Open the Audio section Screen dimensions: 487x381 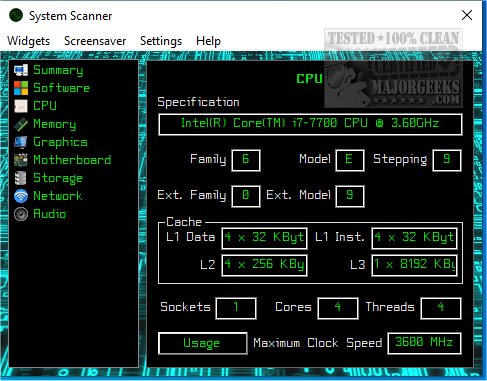click(50, 214)
